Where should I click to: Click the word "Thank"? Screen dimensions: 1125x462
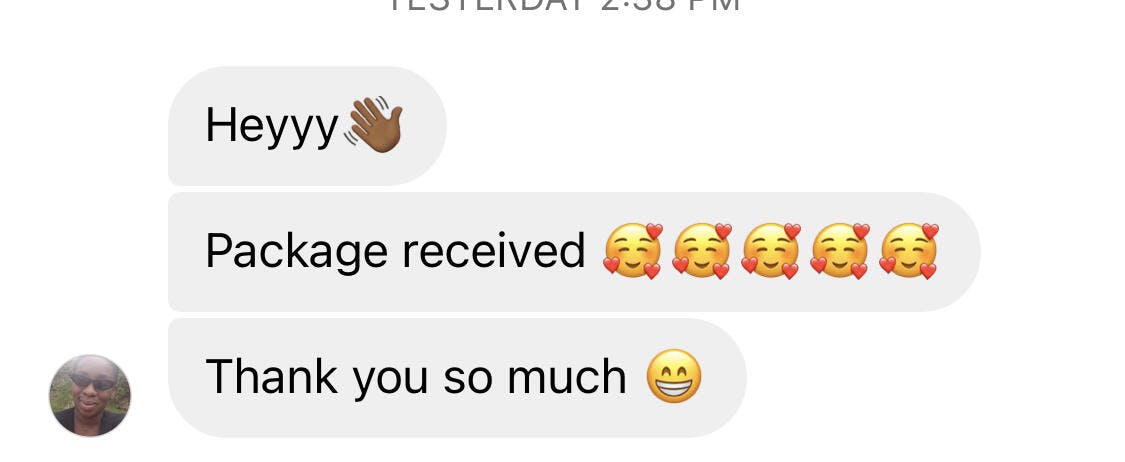tap(272, 376)
